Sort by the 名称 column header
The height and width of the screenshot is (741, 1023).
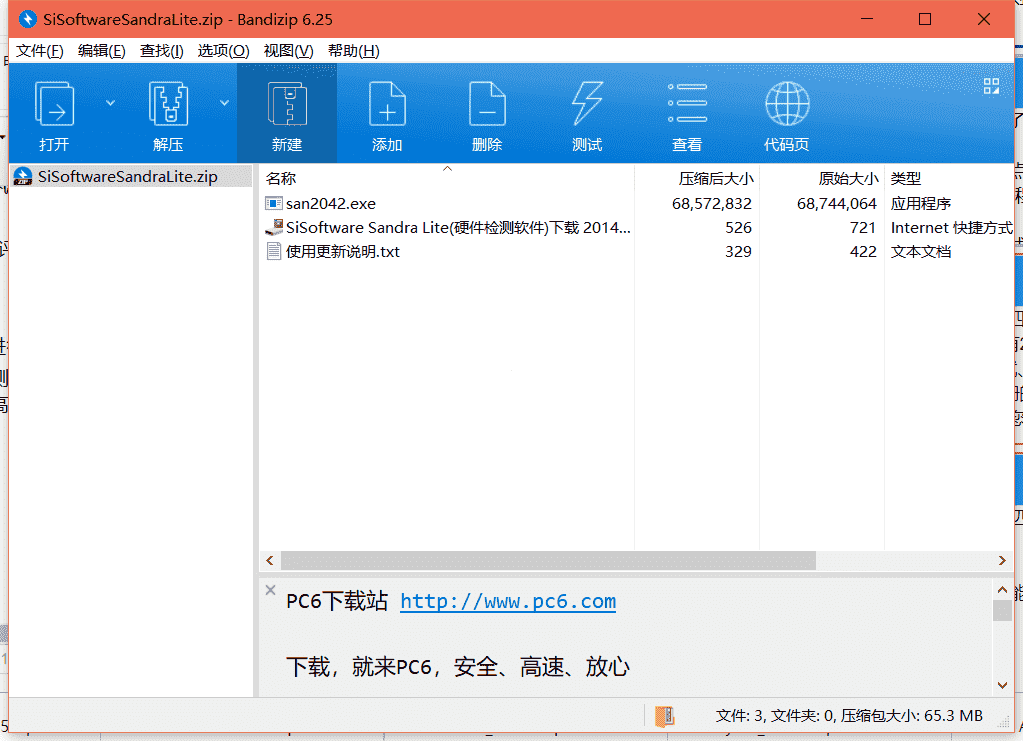[x=447, y=178]
